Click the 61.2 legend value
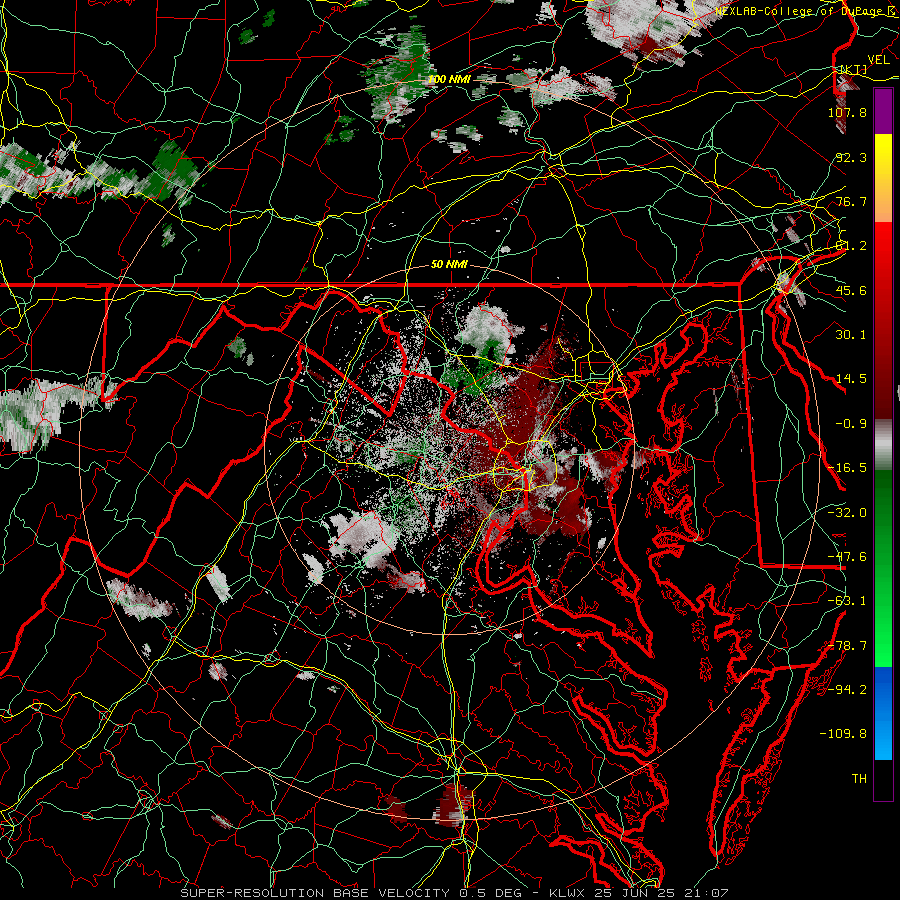Screen dimensions: 900x900 851,246
